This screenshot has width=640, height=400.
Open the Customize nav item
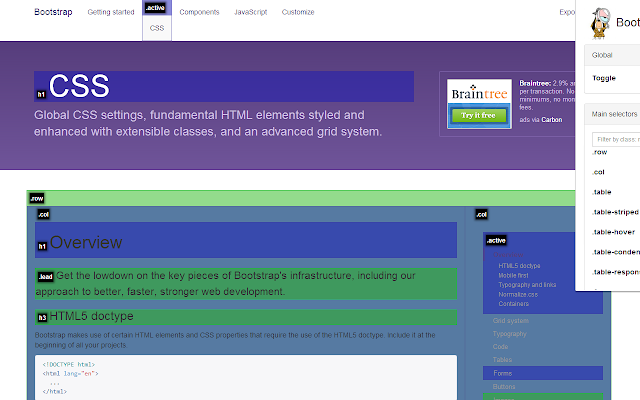click(x=298, y=12)
